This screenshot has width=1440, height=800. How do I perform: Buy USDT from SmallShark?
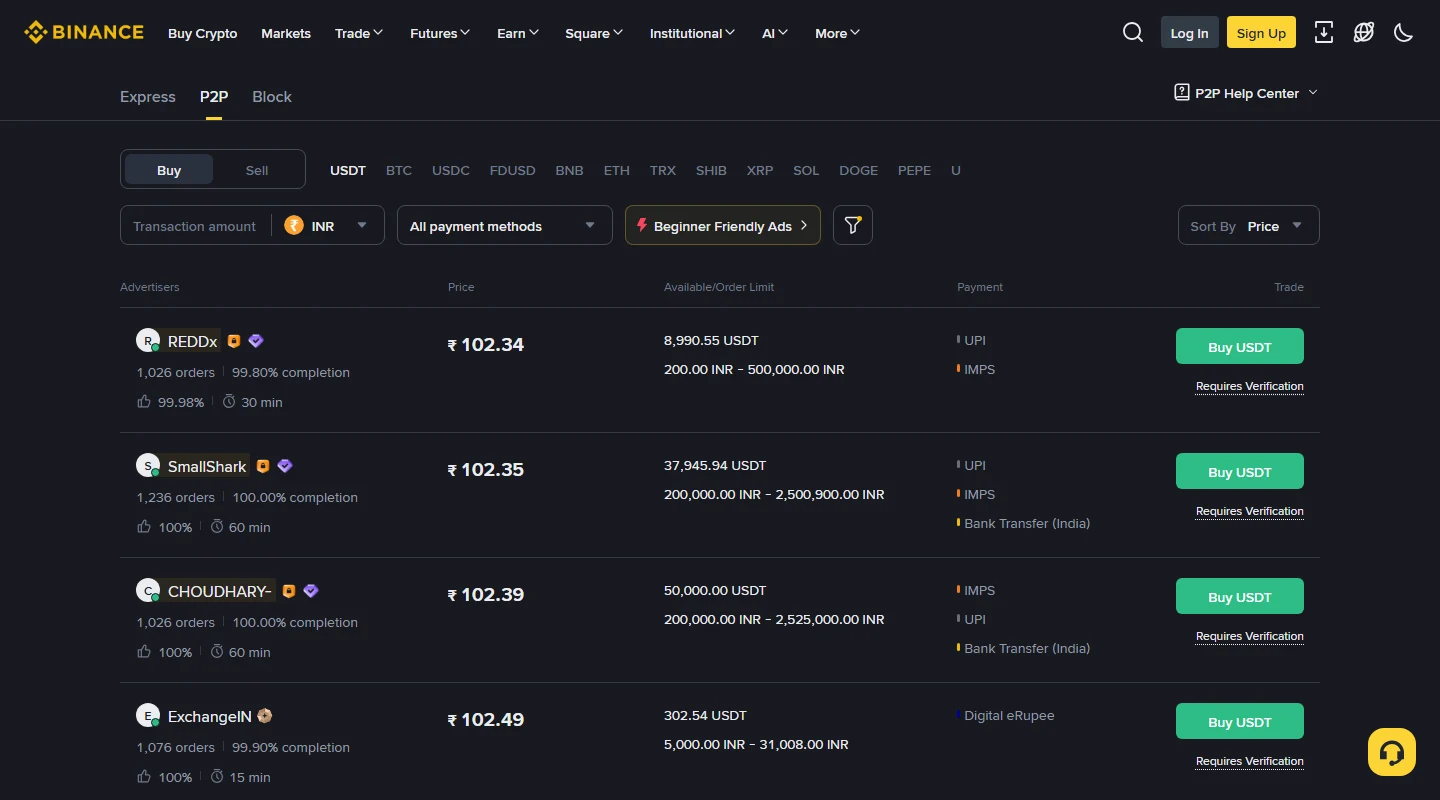pos(1240,471)
